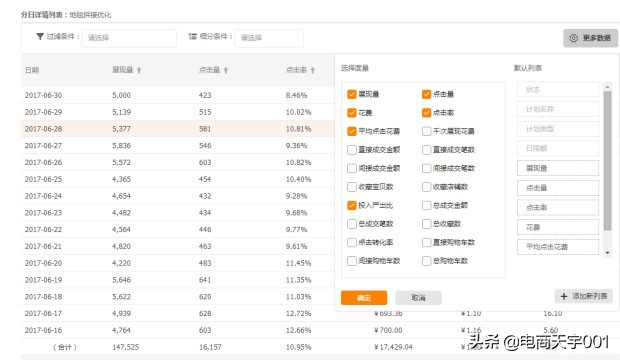The image size is (620, 360).
Task: Enable the 点击转化率 checkbox
Action: point(352,243)
